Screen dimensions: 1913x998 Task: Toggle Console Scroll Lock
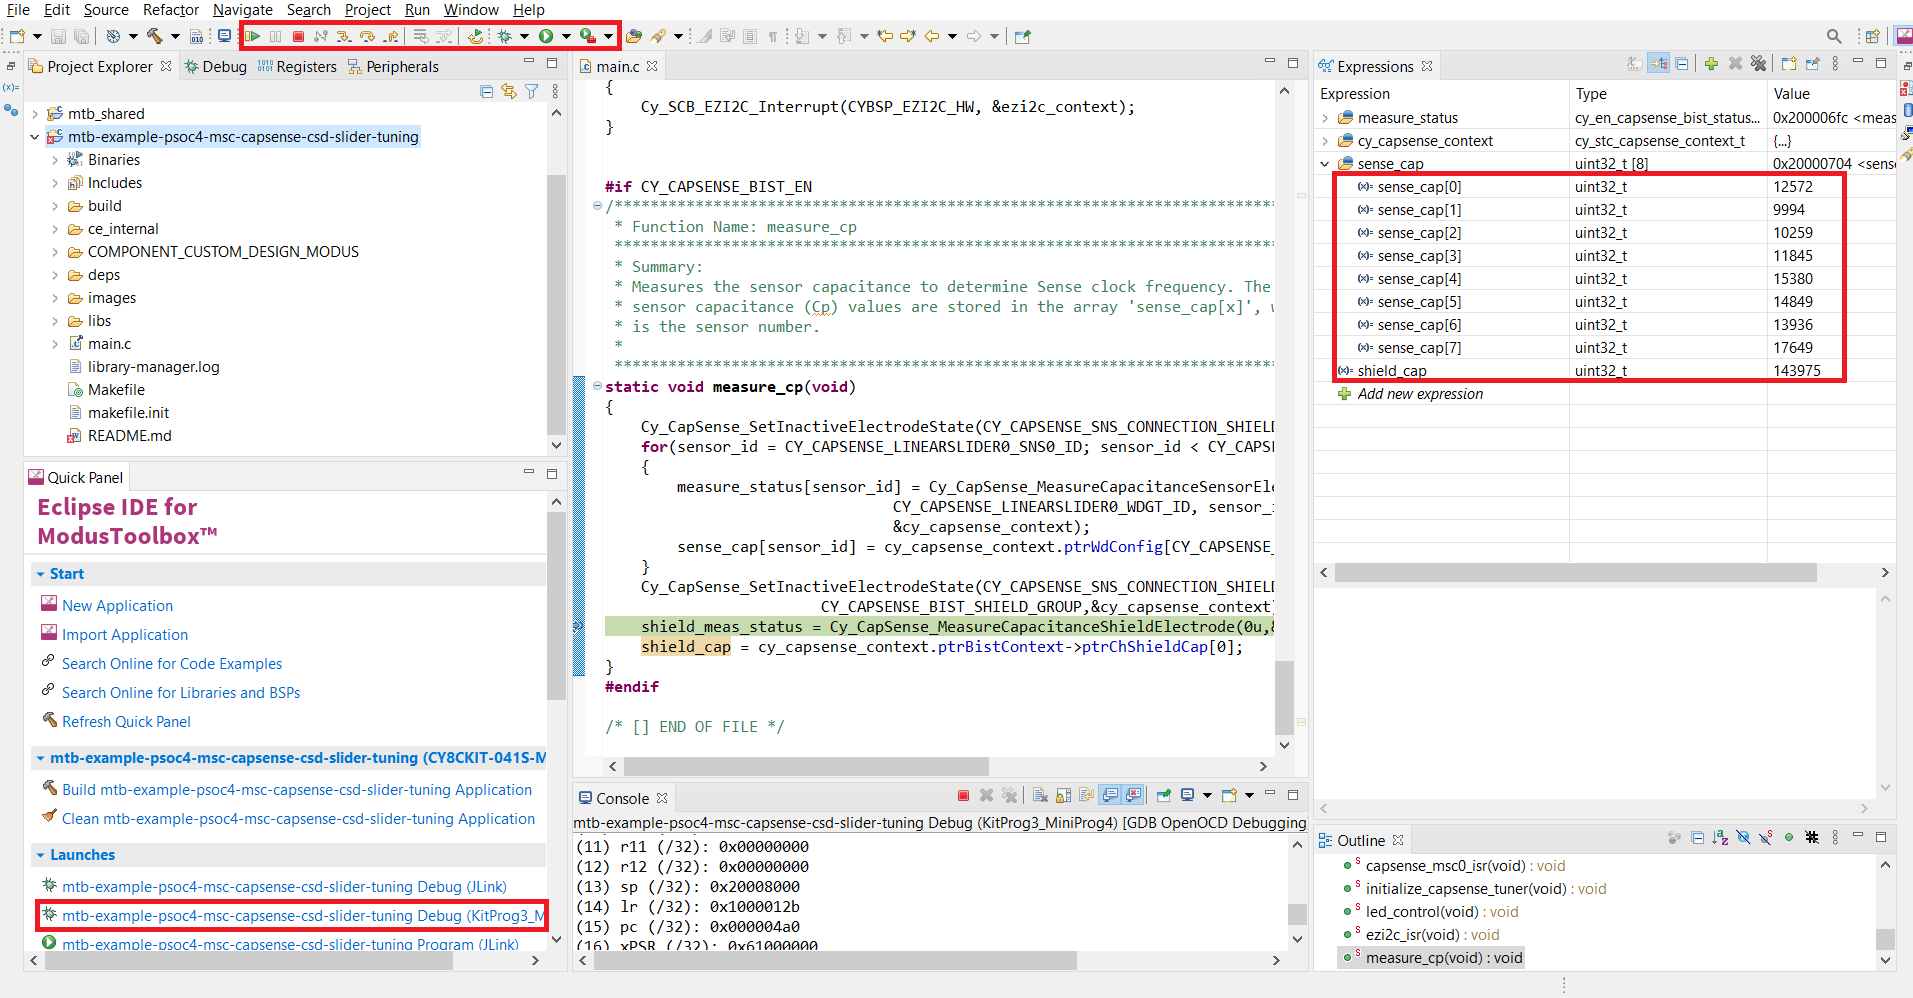point(1063,796)
